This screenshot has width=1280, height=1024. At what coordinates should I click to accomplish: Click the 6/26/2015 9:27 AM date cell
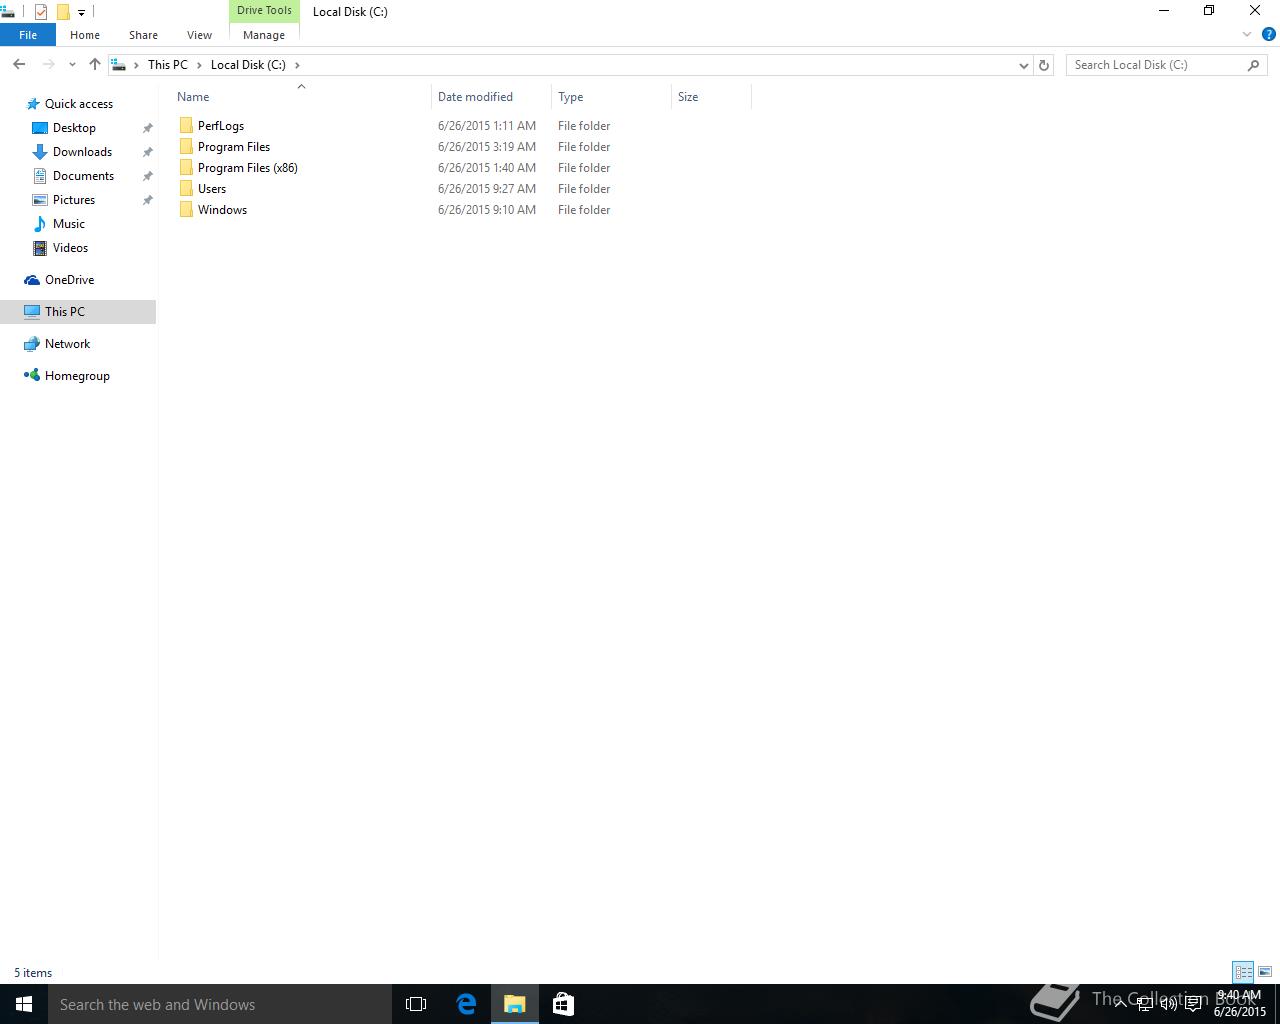(x=487, y=189)
